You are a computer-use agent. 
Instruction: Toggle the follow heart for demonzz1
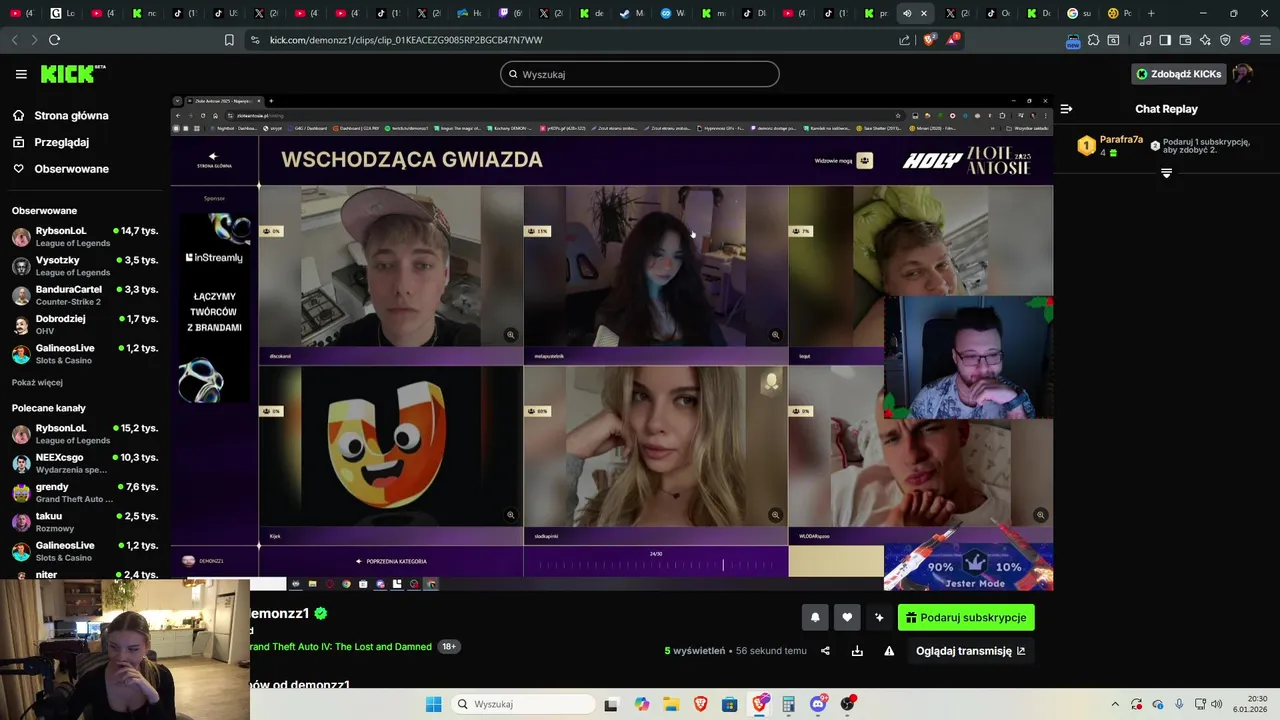[x=847, y=618]
